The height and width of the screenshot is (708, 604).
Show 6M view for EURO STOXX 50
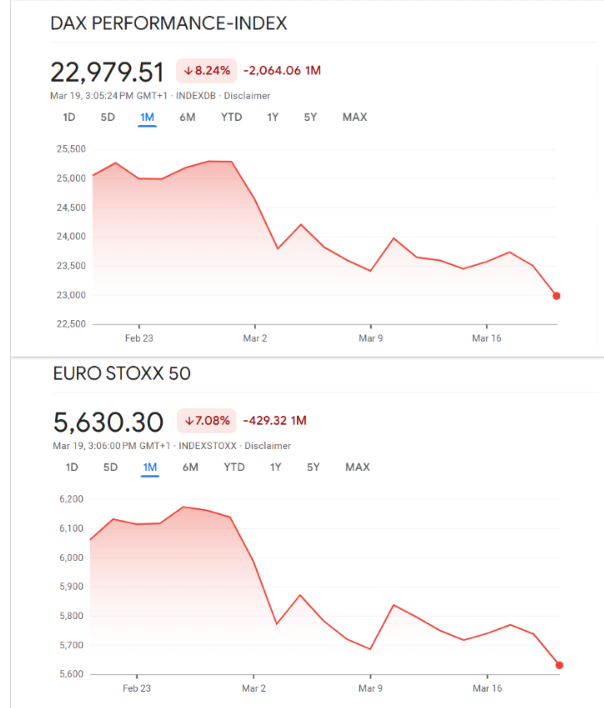pyautogui.click(x=190, y=467)
